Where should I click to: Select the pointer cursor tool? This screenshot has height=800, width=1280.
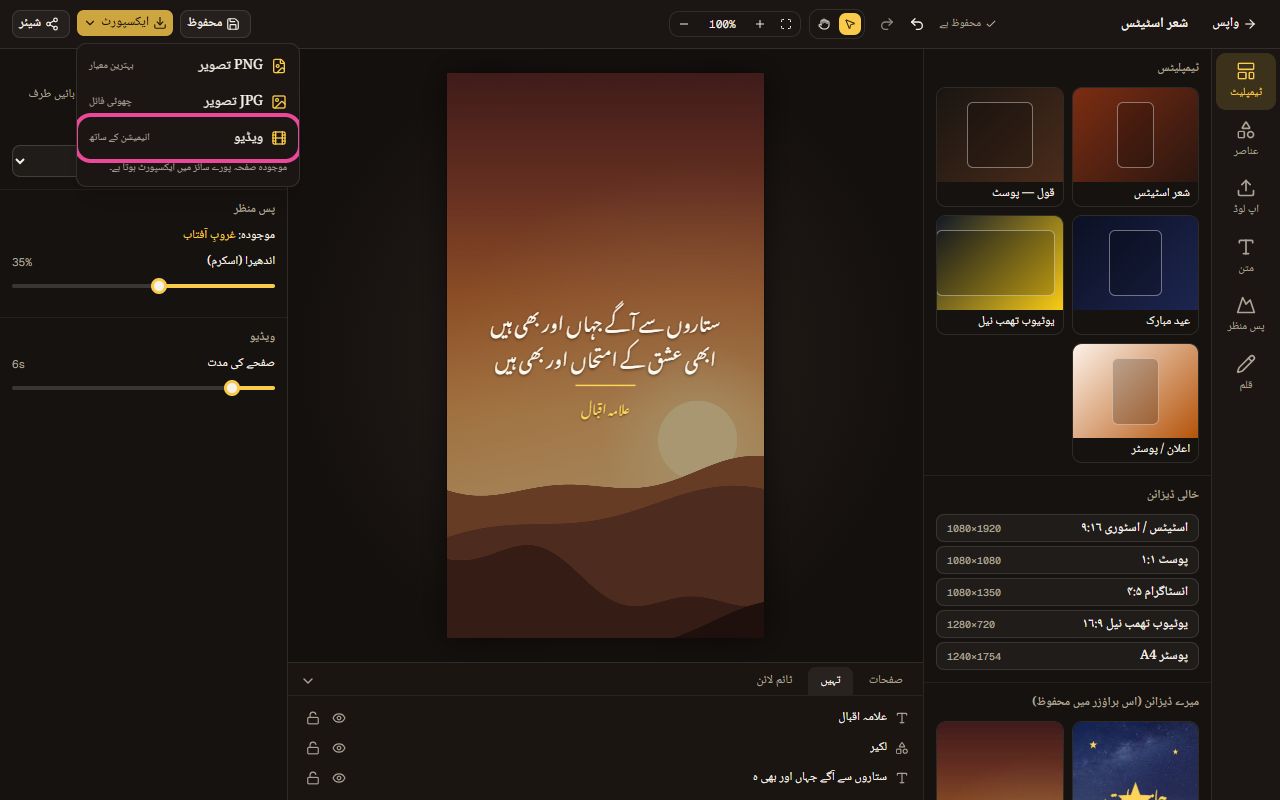[850, 24]
